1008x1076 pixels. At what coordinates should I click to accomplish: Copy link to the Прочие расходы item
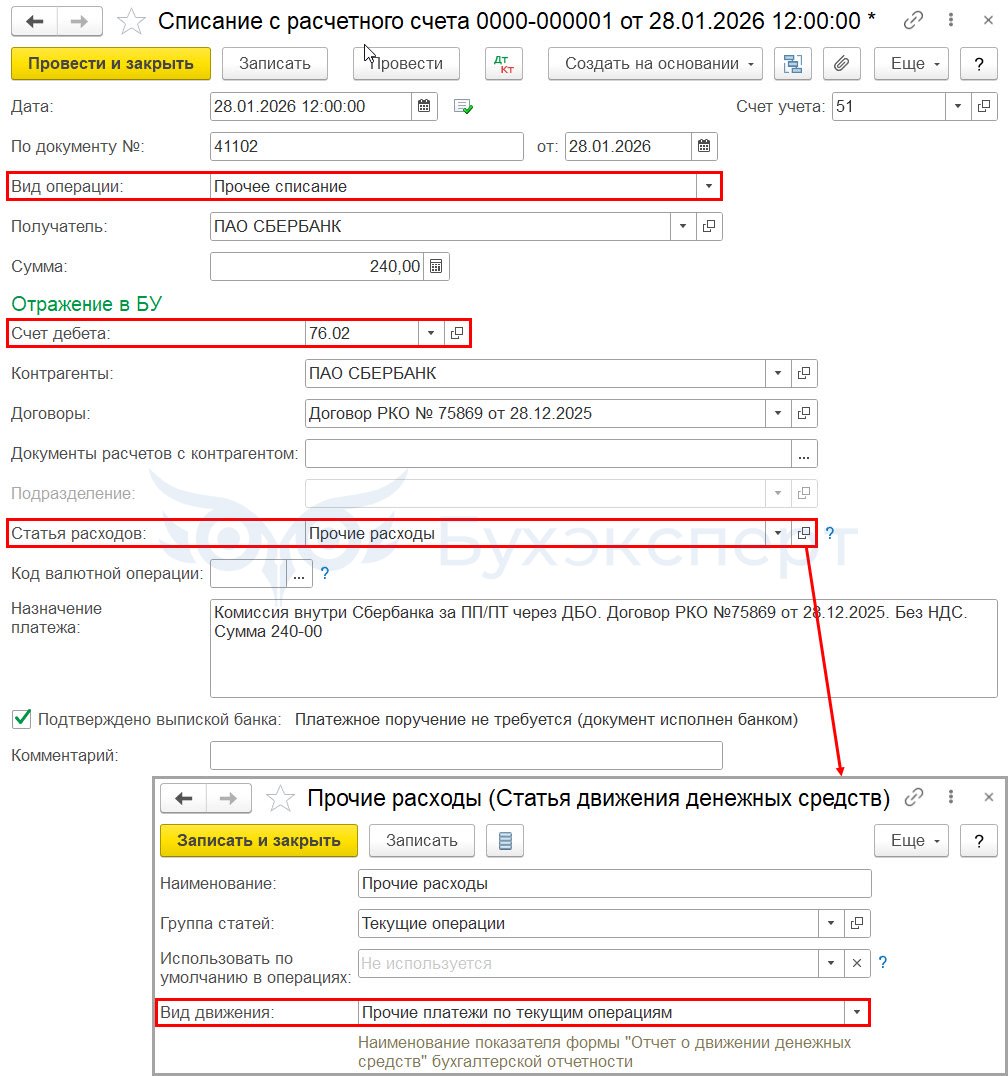pos(913,797)
